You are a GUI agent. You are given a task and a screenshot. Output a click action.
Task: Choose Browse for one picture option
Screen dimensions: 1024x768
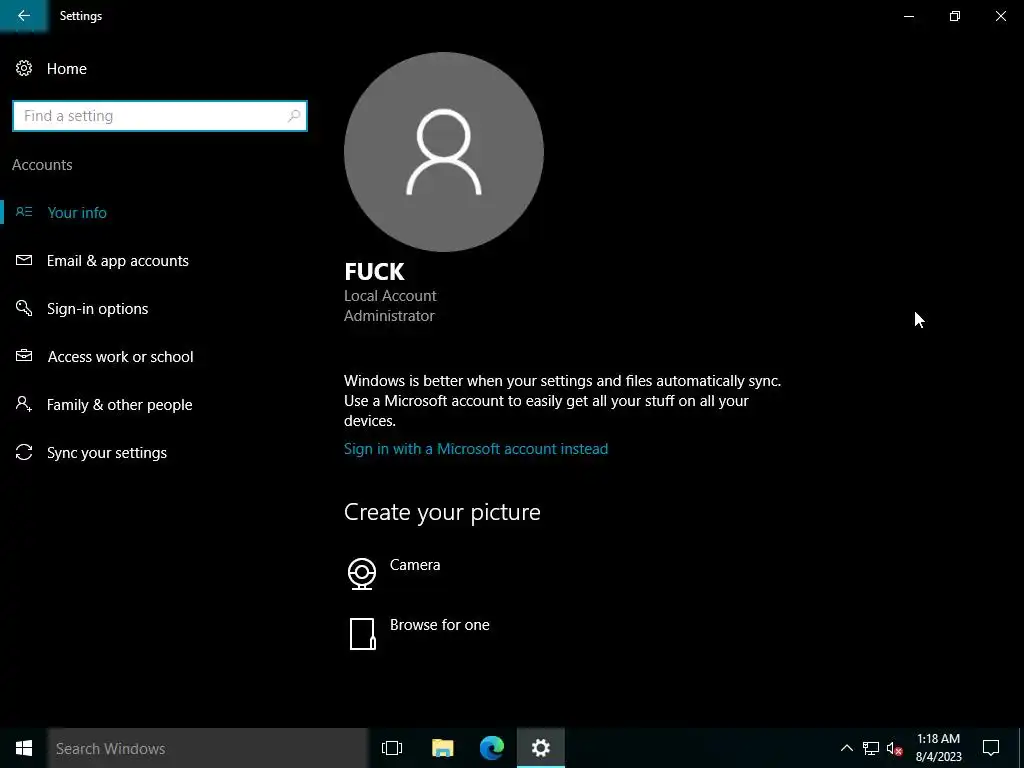pyautogui.click(x=440, y=625)
